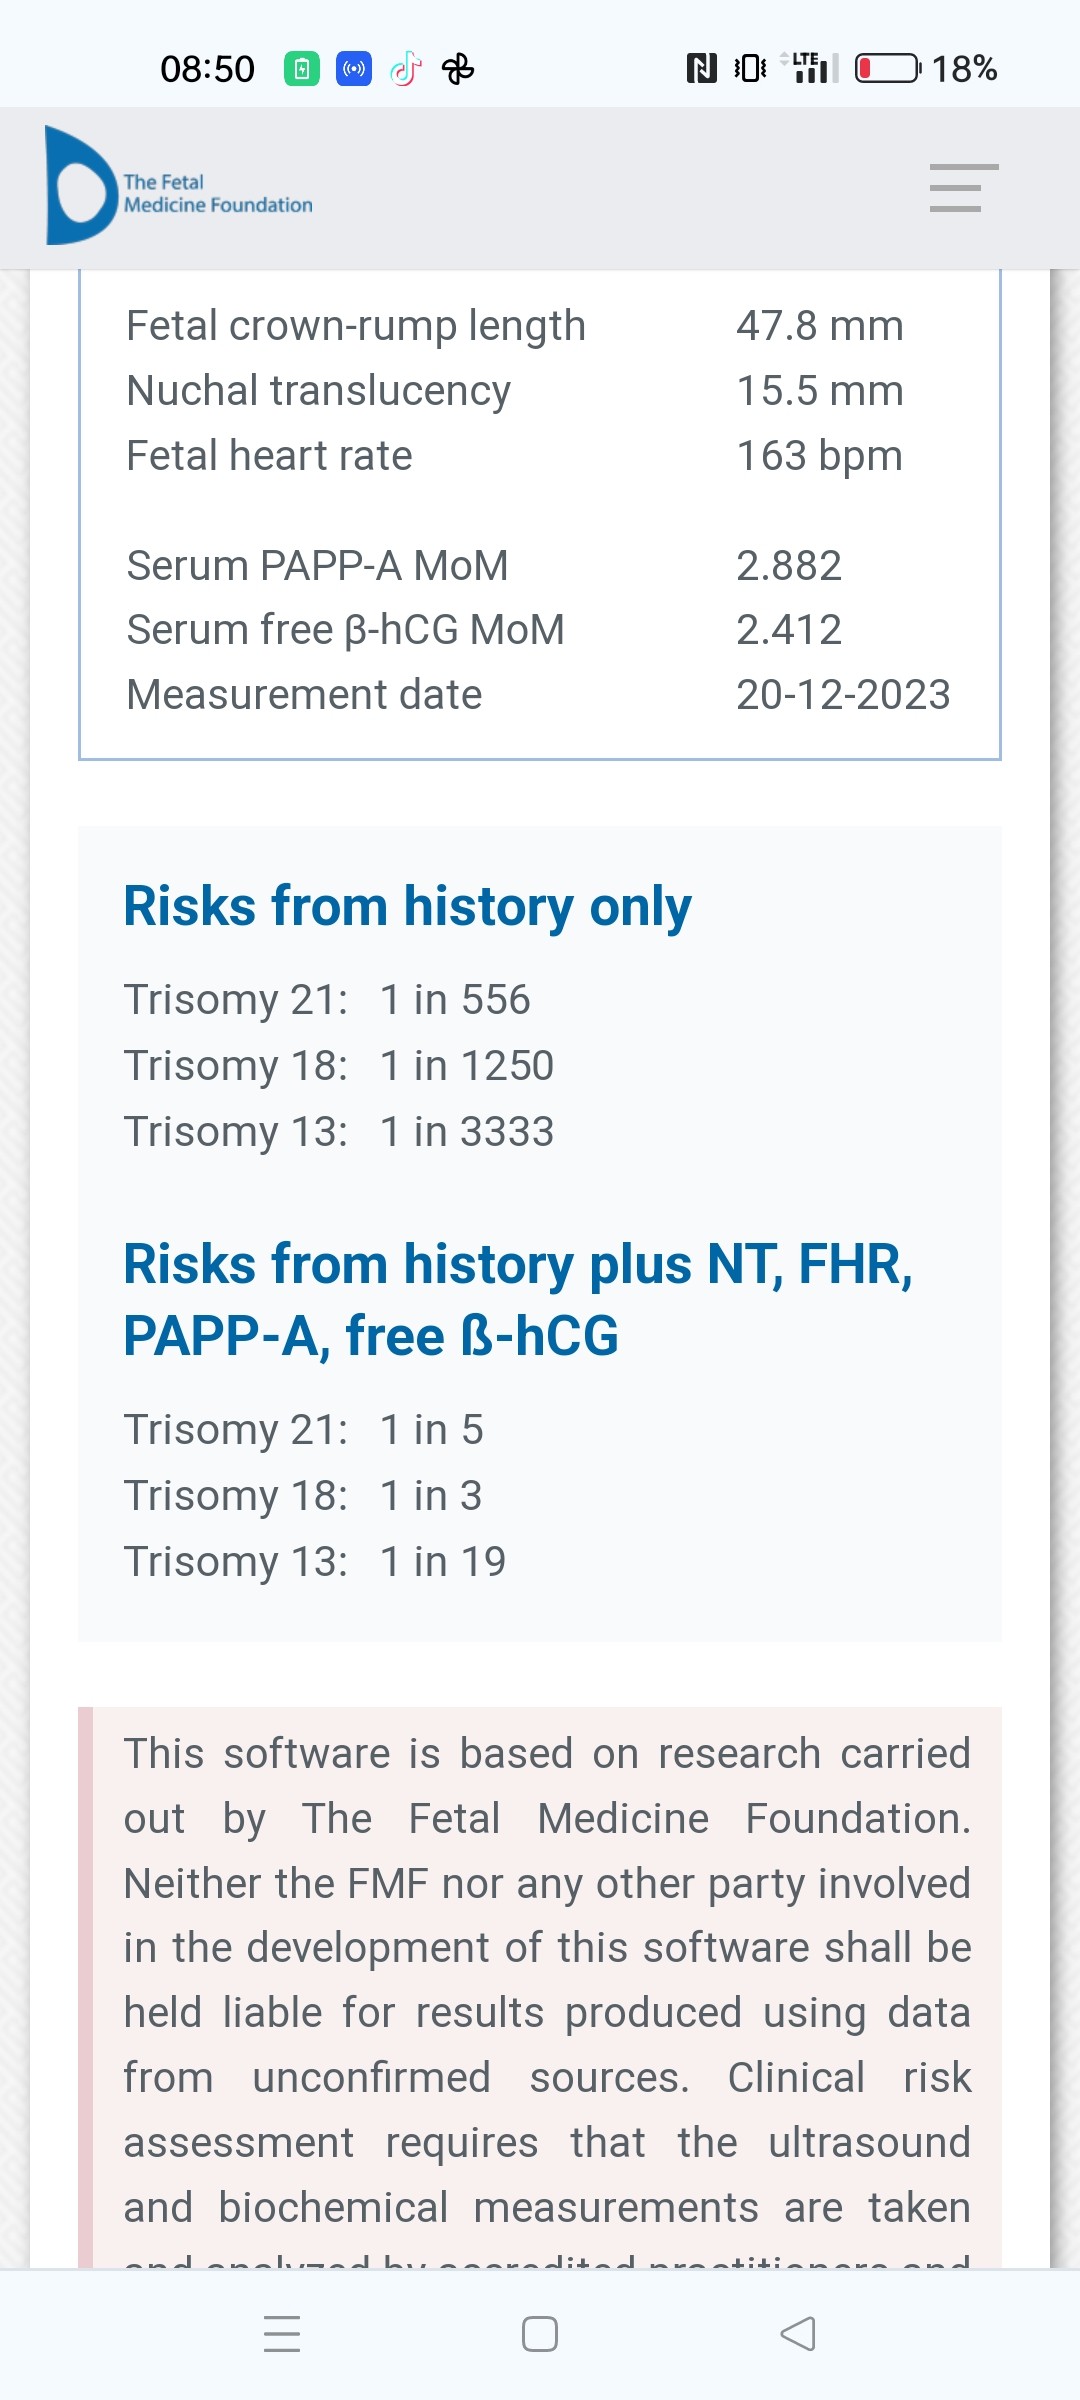This screenshot has height=2400, width=1080.
Task: Tap the battery level indicator
Action: [888, 69]
